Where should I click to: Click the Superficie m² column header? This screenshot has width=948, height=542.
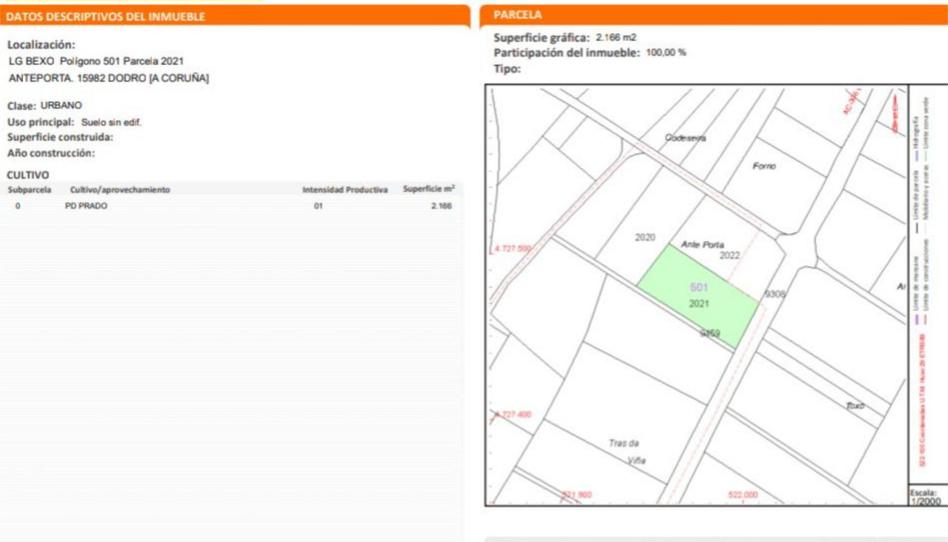point(428,189)
